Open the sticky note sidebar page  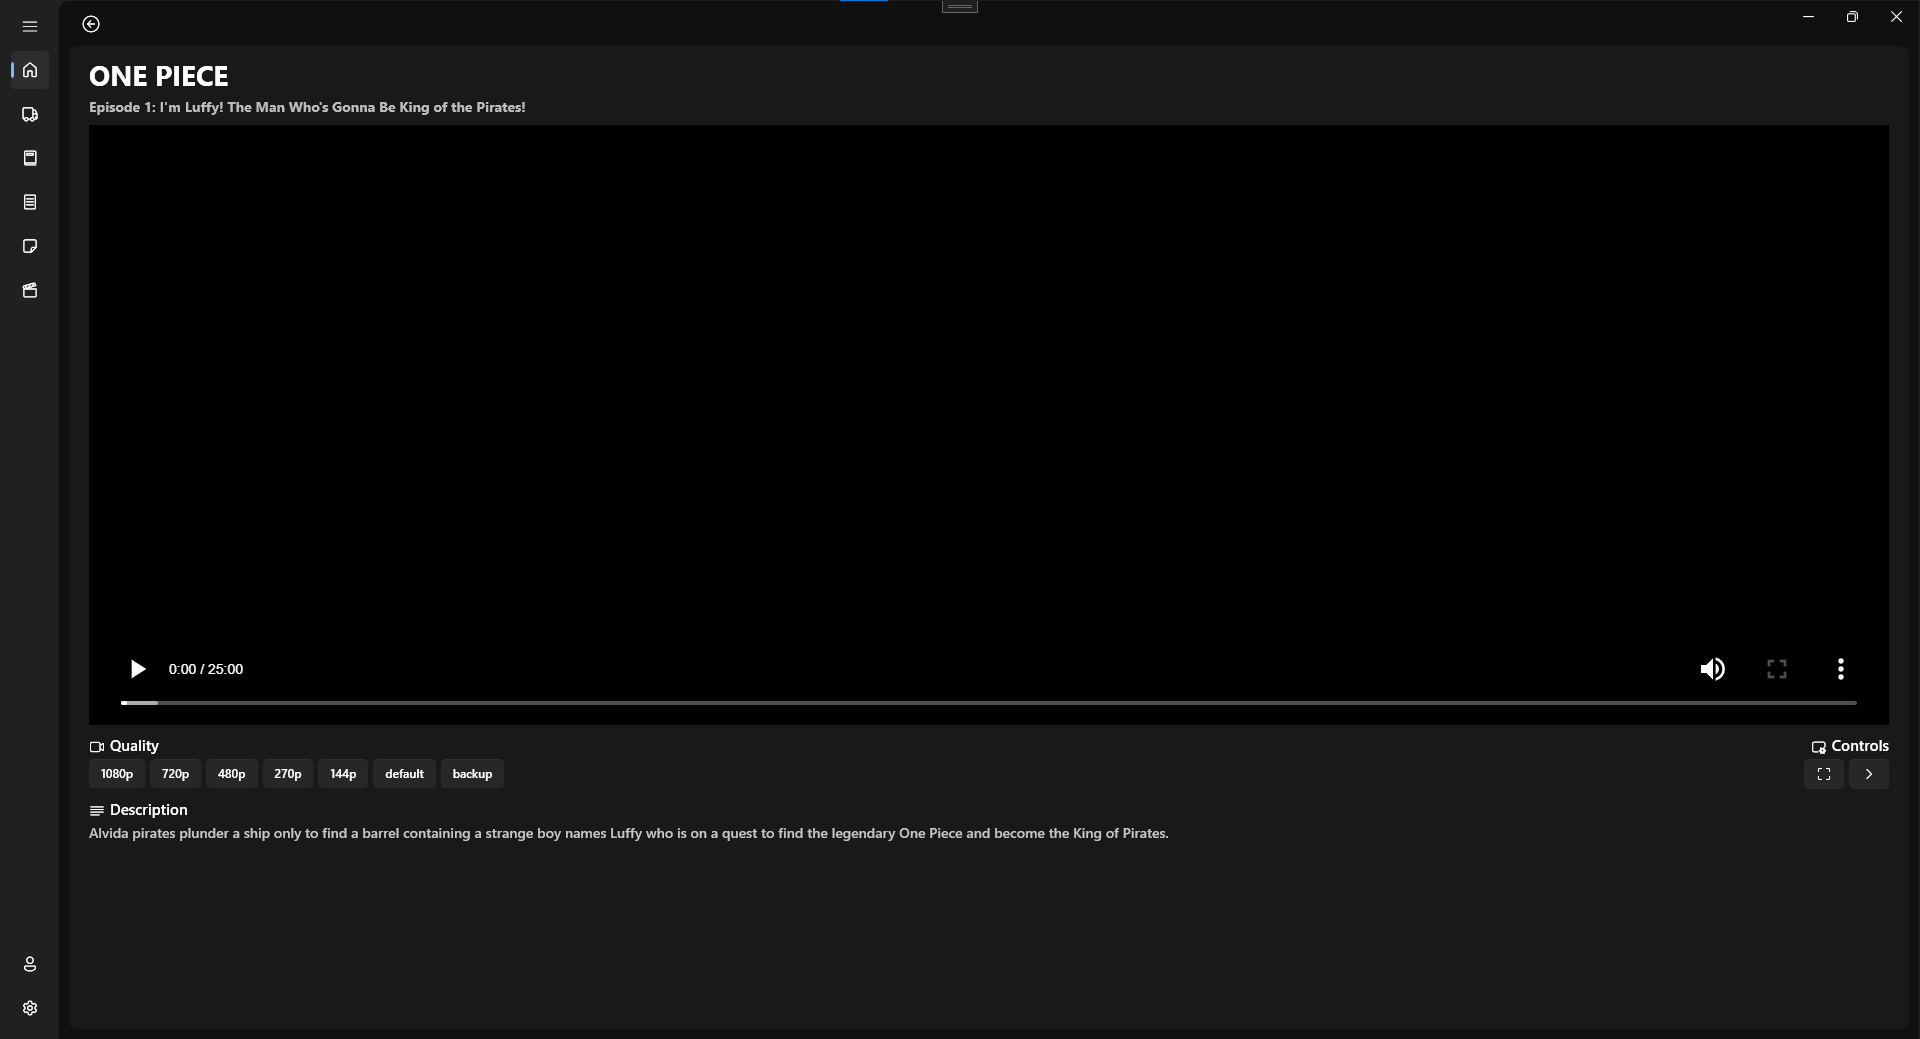coord(30,246)
